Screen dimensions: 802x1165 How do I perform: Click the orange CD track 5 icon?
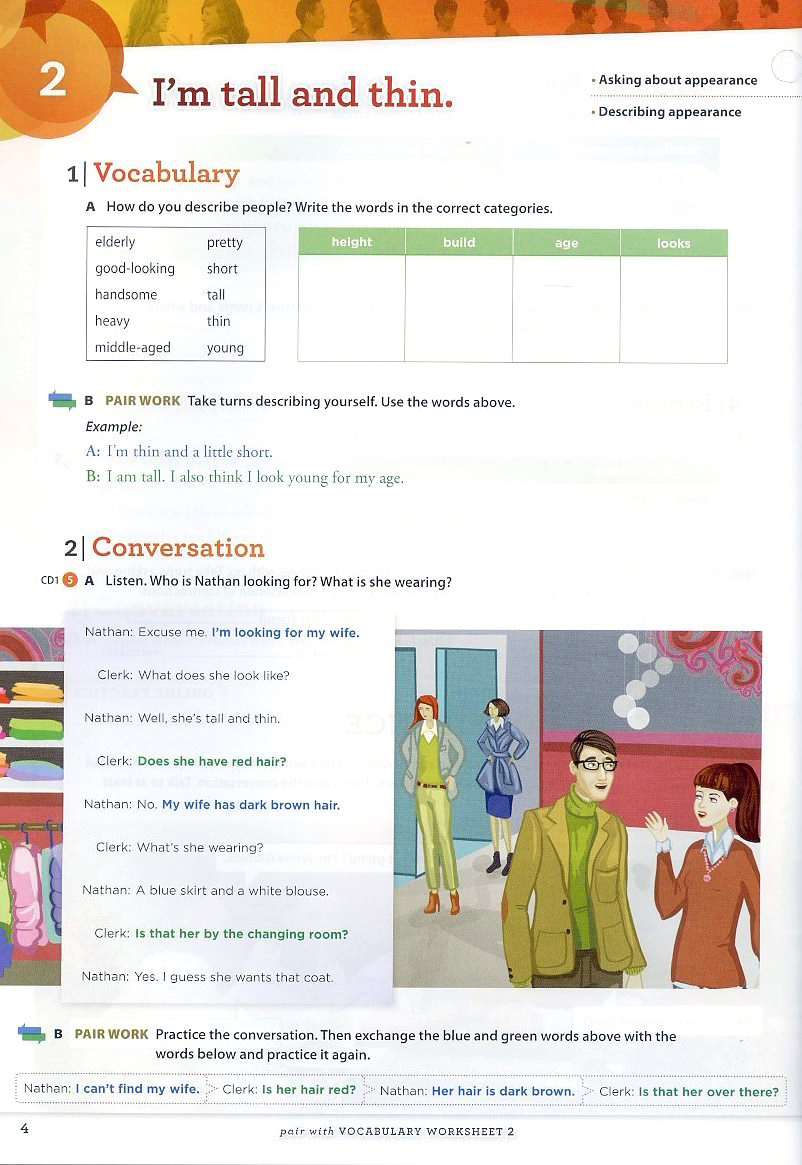point(70,580)
